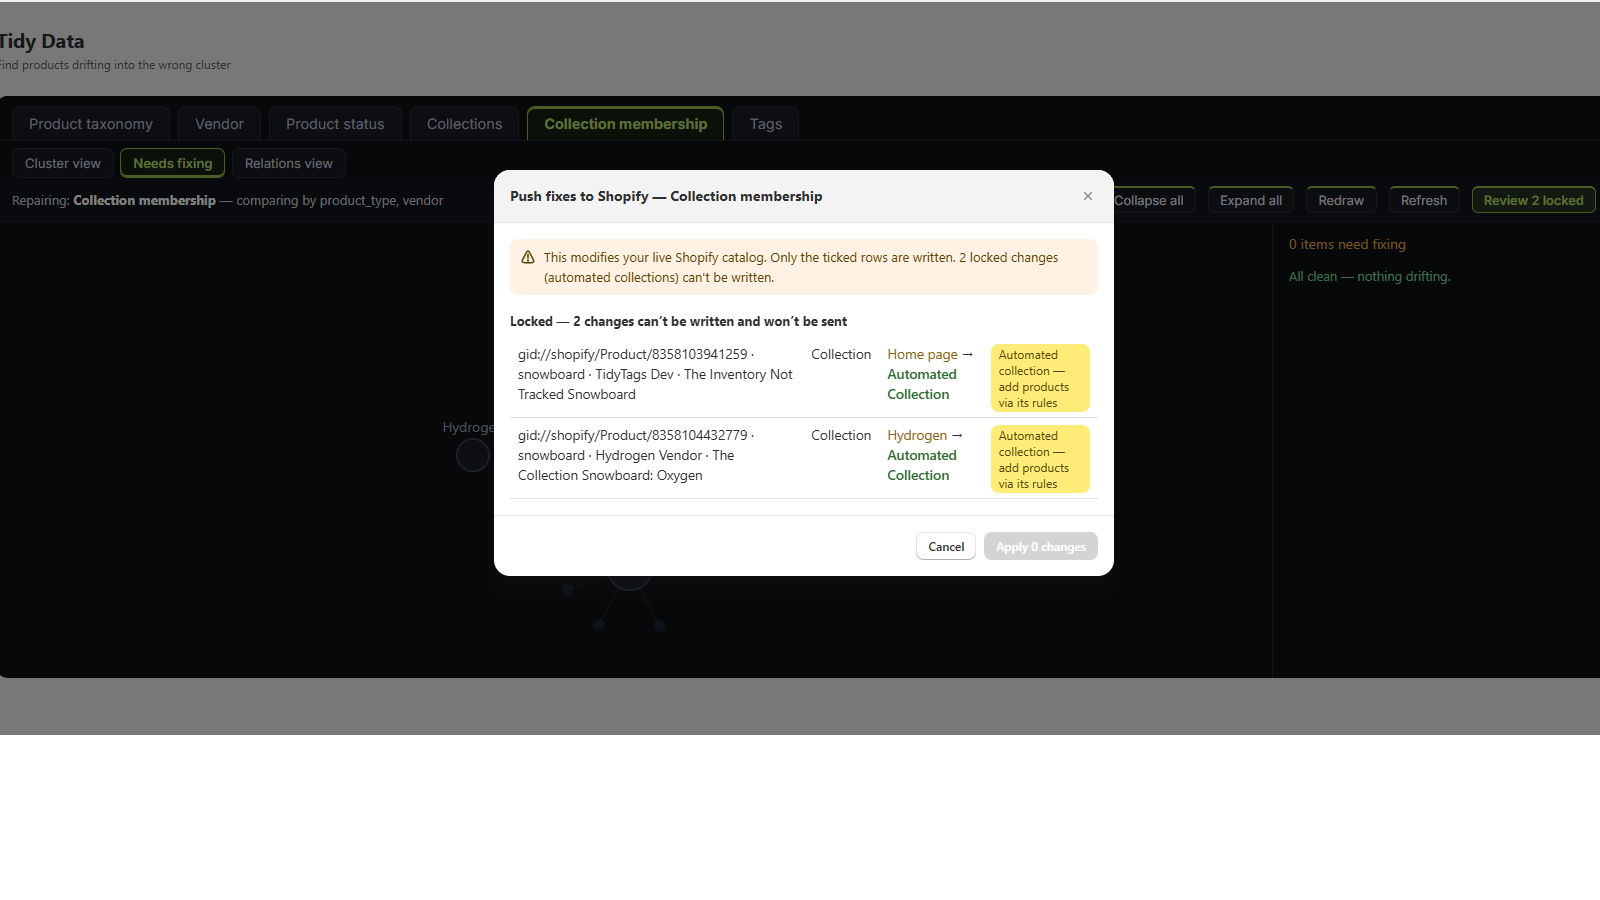
Task: Click the dialog title 'Push fixes to Shopify'
Action: (x=666, y=196)
